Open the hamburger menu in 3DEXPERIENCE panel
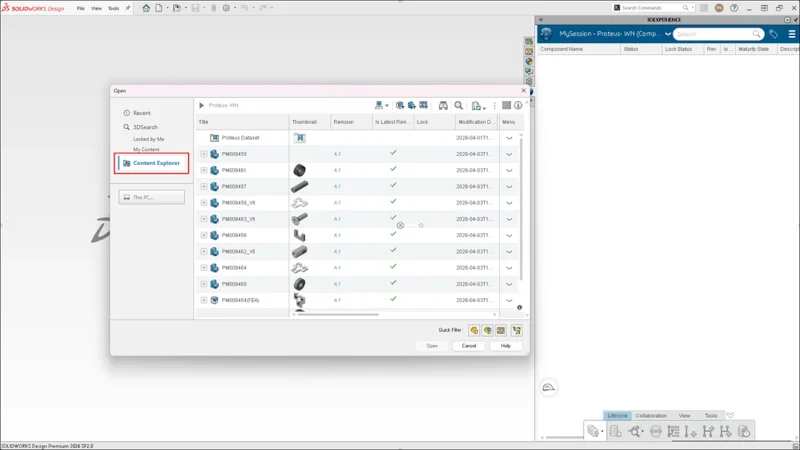Image resolution: width=800 pixels, height=450 pixels. tap(791, 34)
